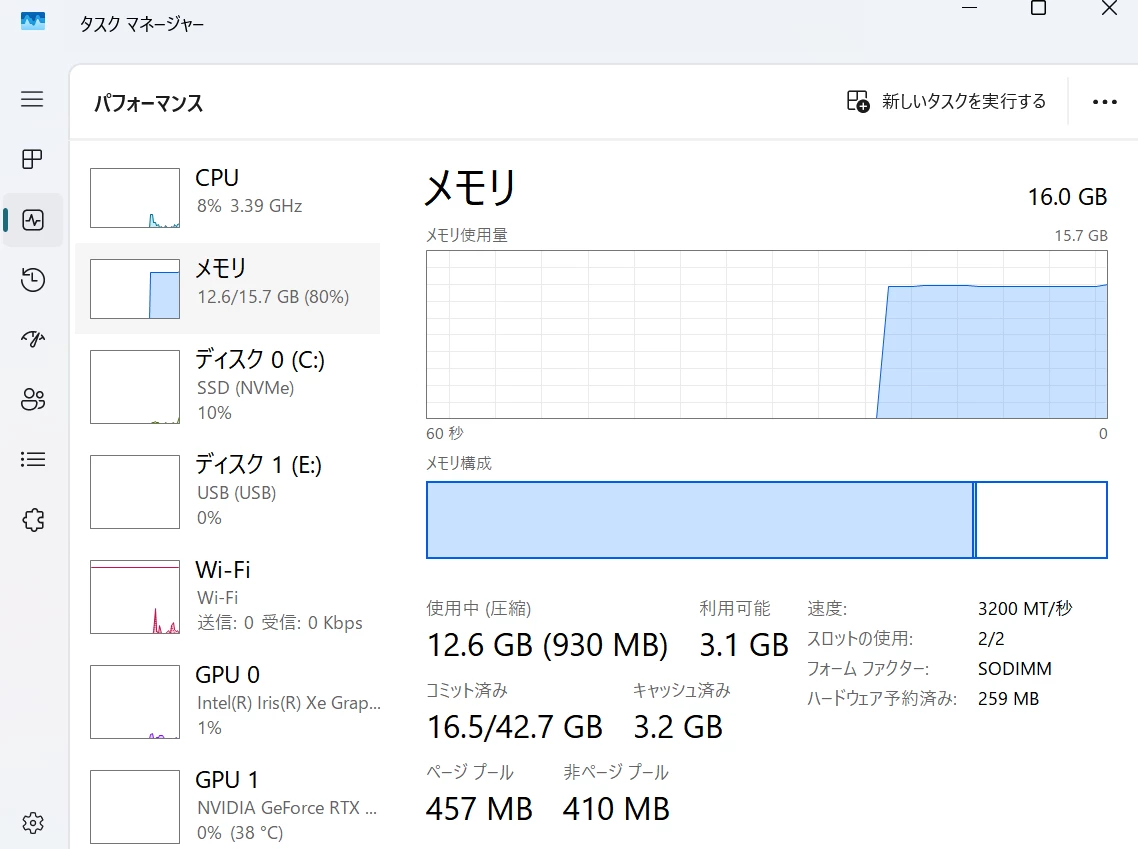Click the free portion of memory composition bar
Screen dimensions: 1138x849
coord(1041,520)
